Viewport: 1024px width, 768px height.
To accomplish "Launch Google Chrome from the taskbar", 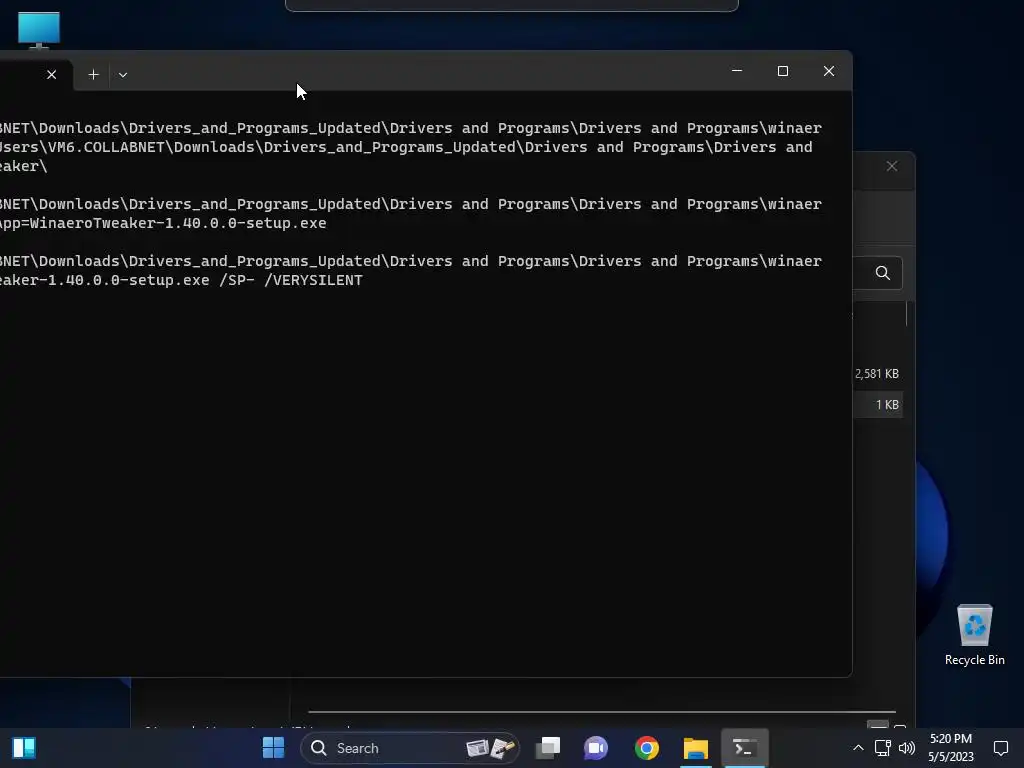I will coord(647,748).
